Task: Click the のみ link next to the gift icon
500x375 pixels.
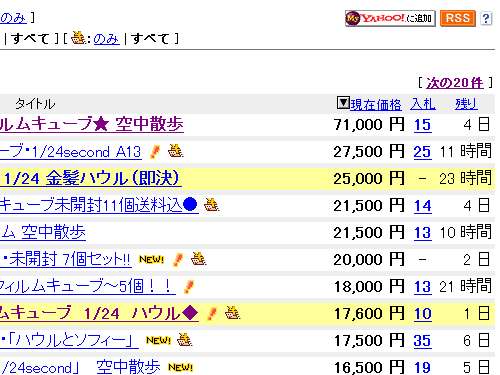Action: [106, 39]
